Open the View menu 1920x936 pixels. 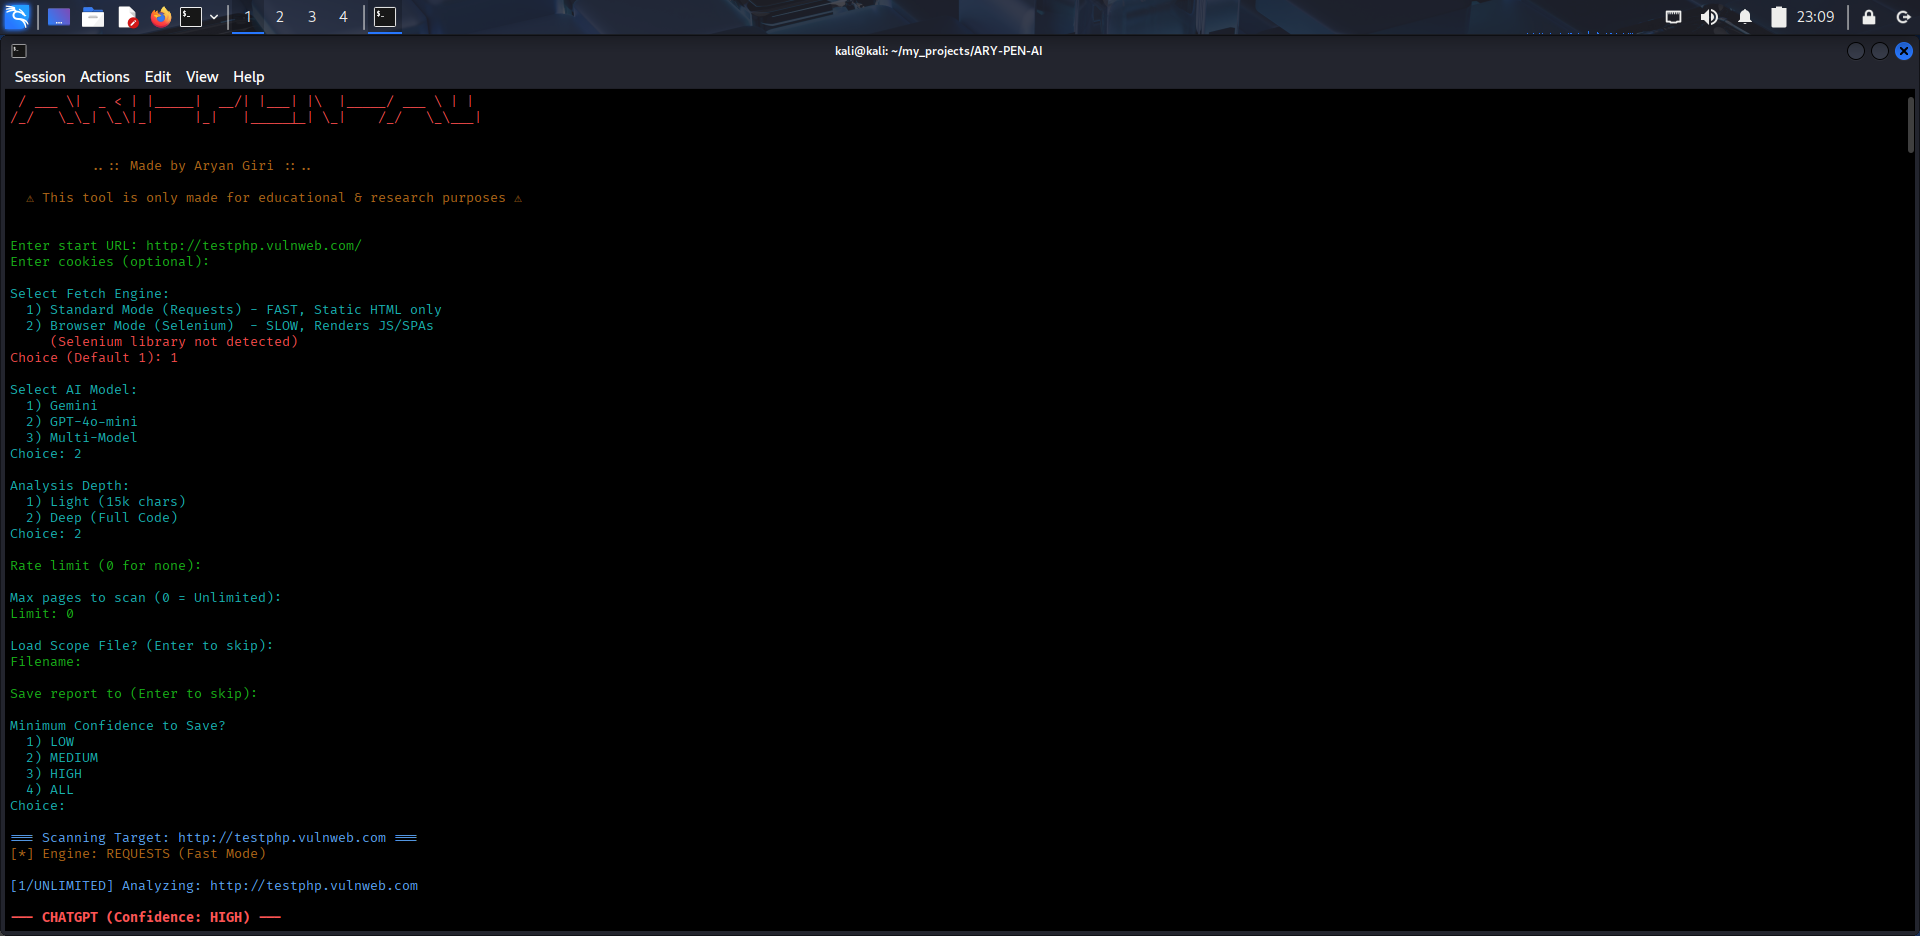point(202,76)
